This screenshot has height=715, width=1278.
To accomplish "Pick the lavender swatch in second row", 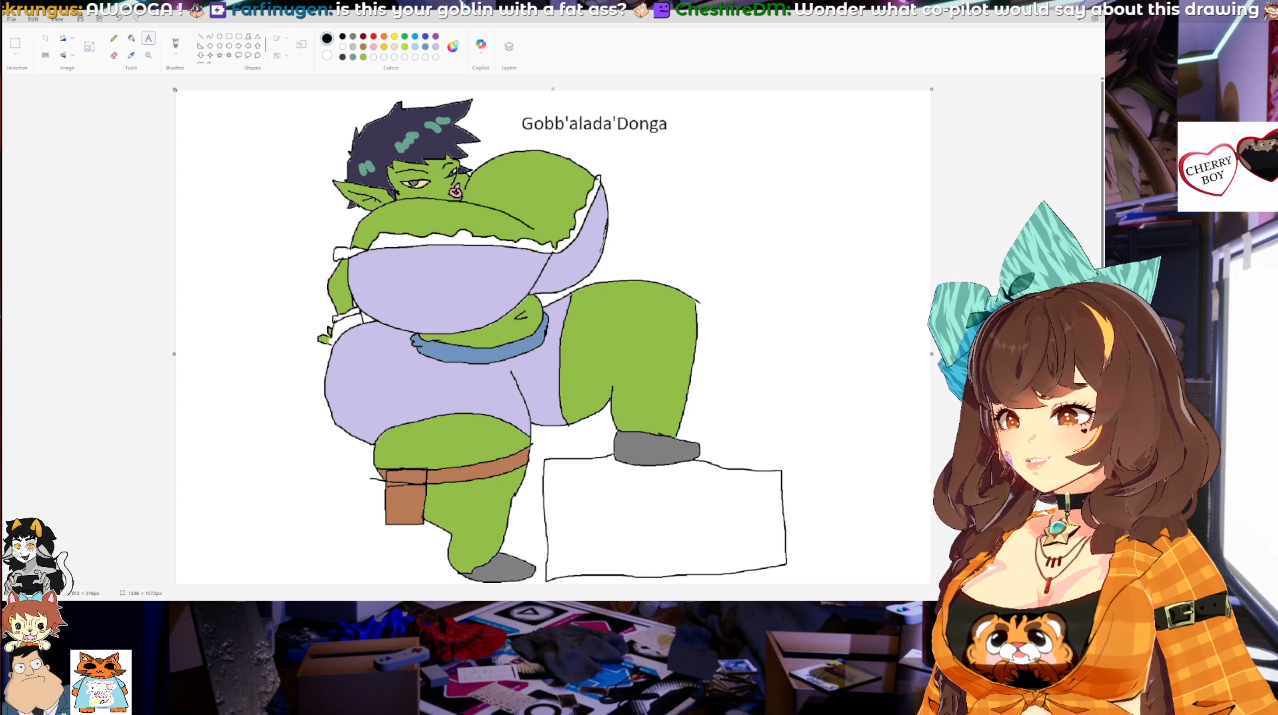I will tap(436, 46).
